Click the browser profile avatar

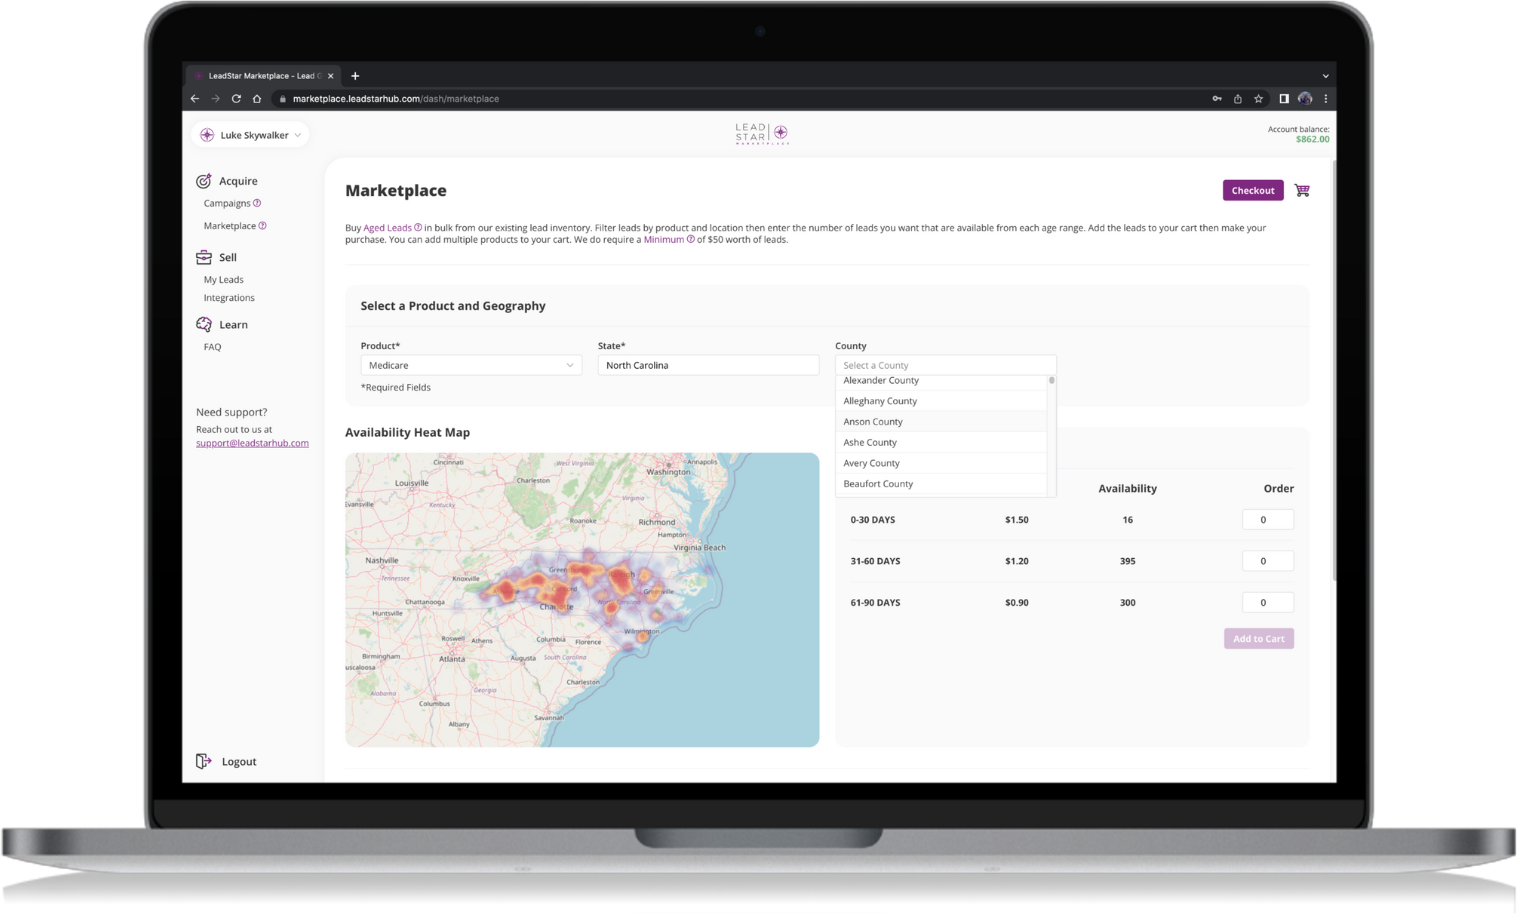click(1305, 99)
